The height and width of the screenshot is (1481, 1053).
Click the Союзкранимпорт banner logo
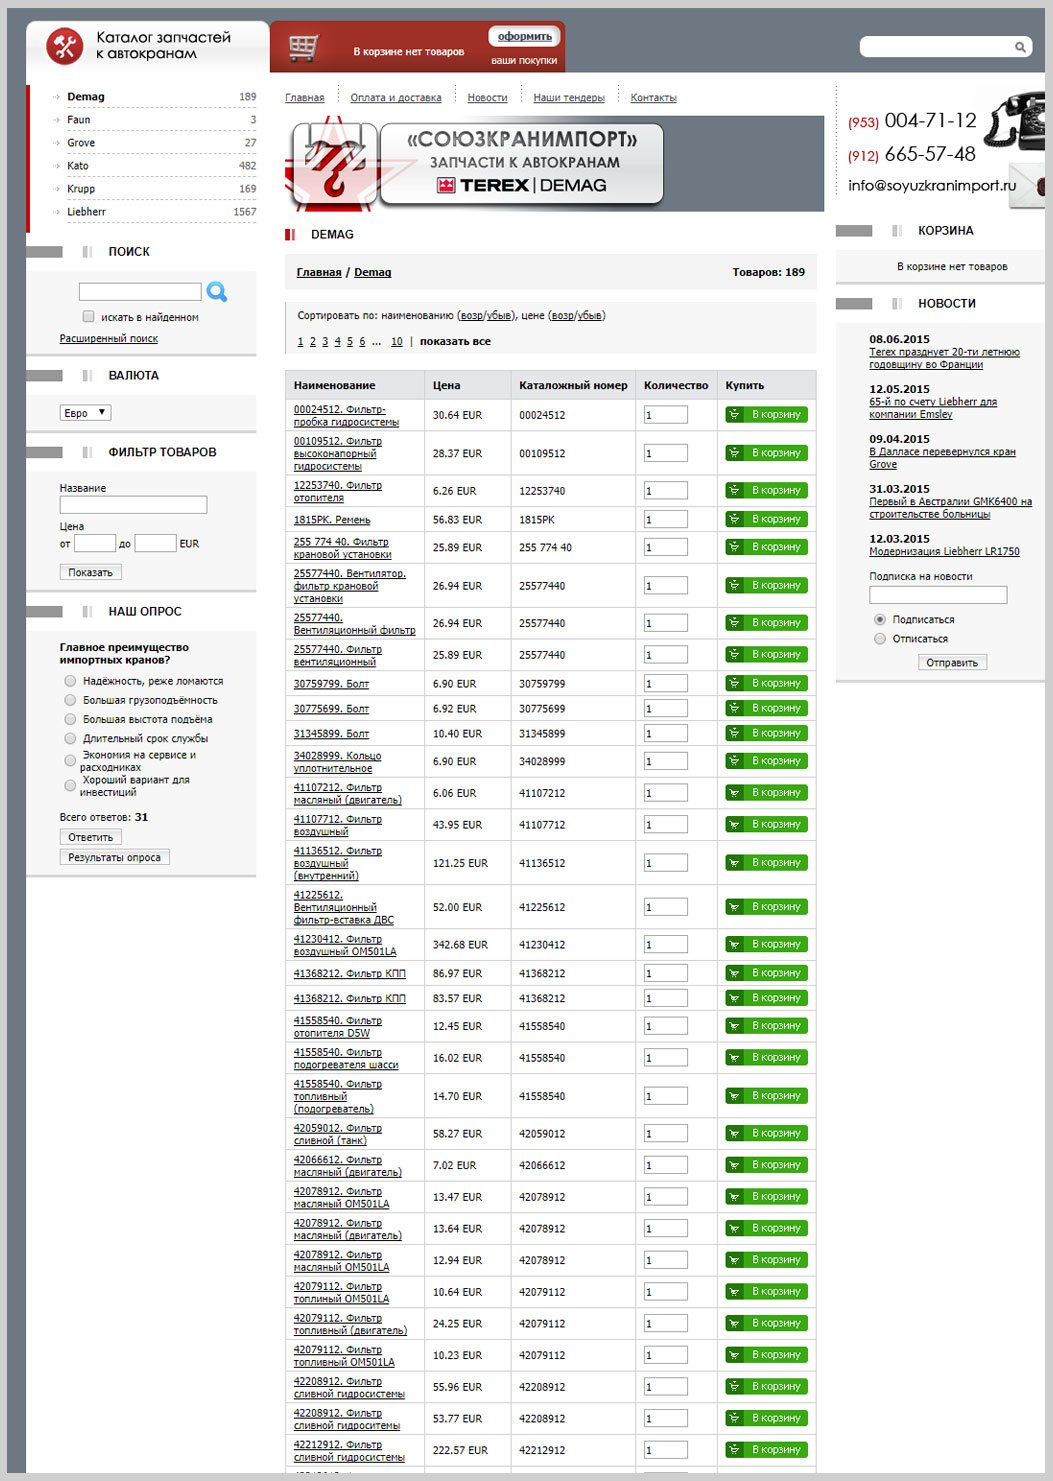476,165
